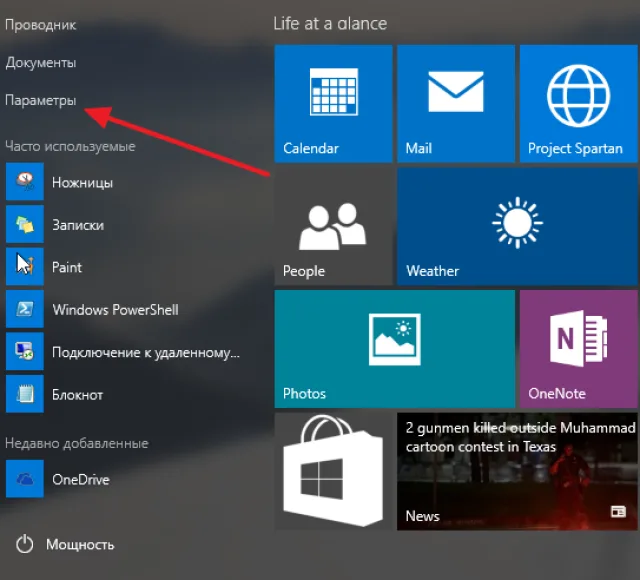Viewport: 640px width, 580px height.
Task: Click the small News icon in tile corner
Action: 618,511
